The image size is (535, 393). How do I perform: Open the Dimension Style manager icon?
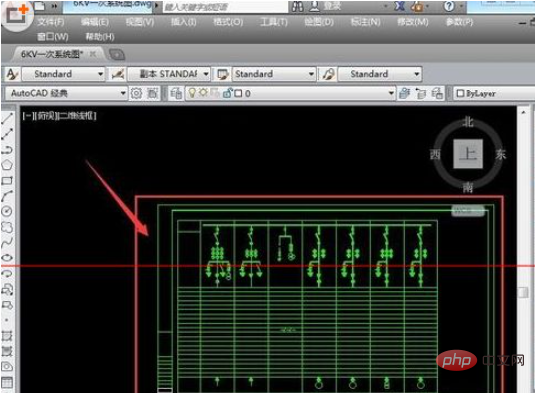click(x=118, y=74)
